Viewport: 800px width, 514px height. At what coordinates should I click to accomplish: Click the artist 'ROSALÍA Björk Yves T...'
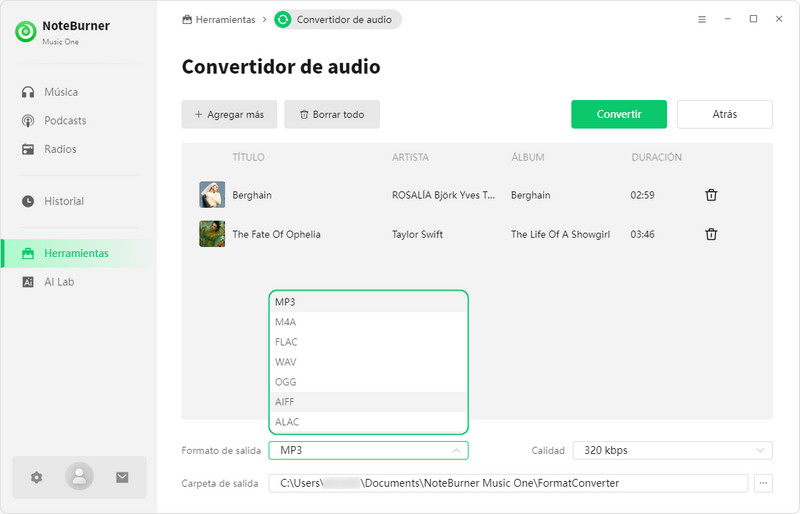(x=443, y=195)
